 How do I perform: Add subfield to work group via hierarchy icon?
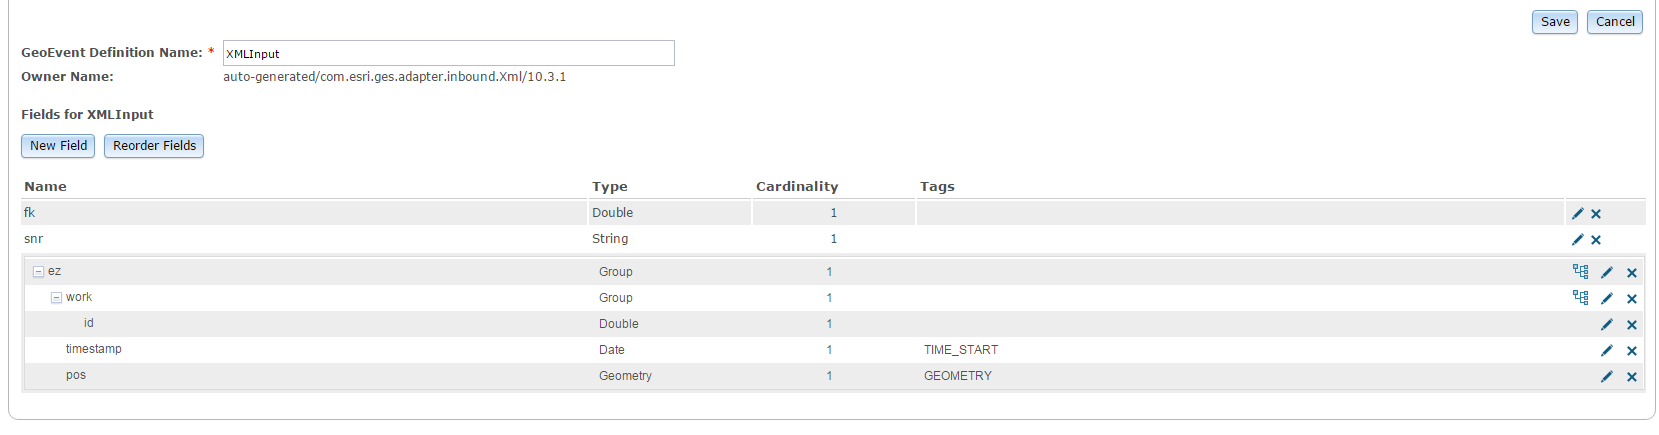[1580, 297]
